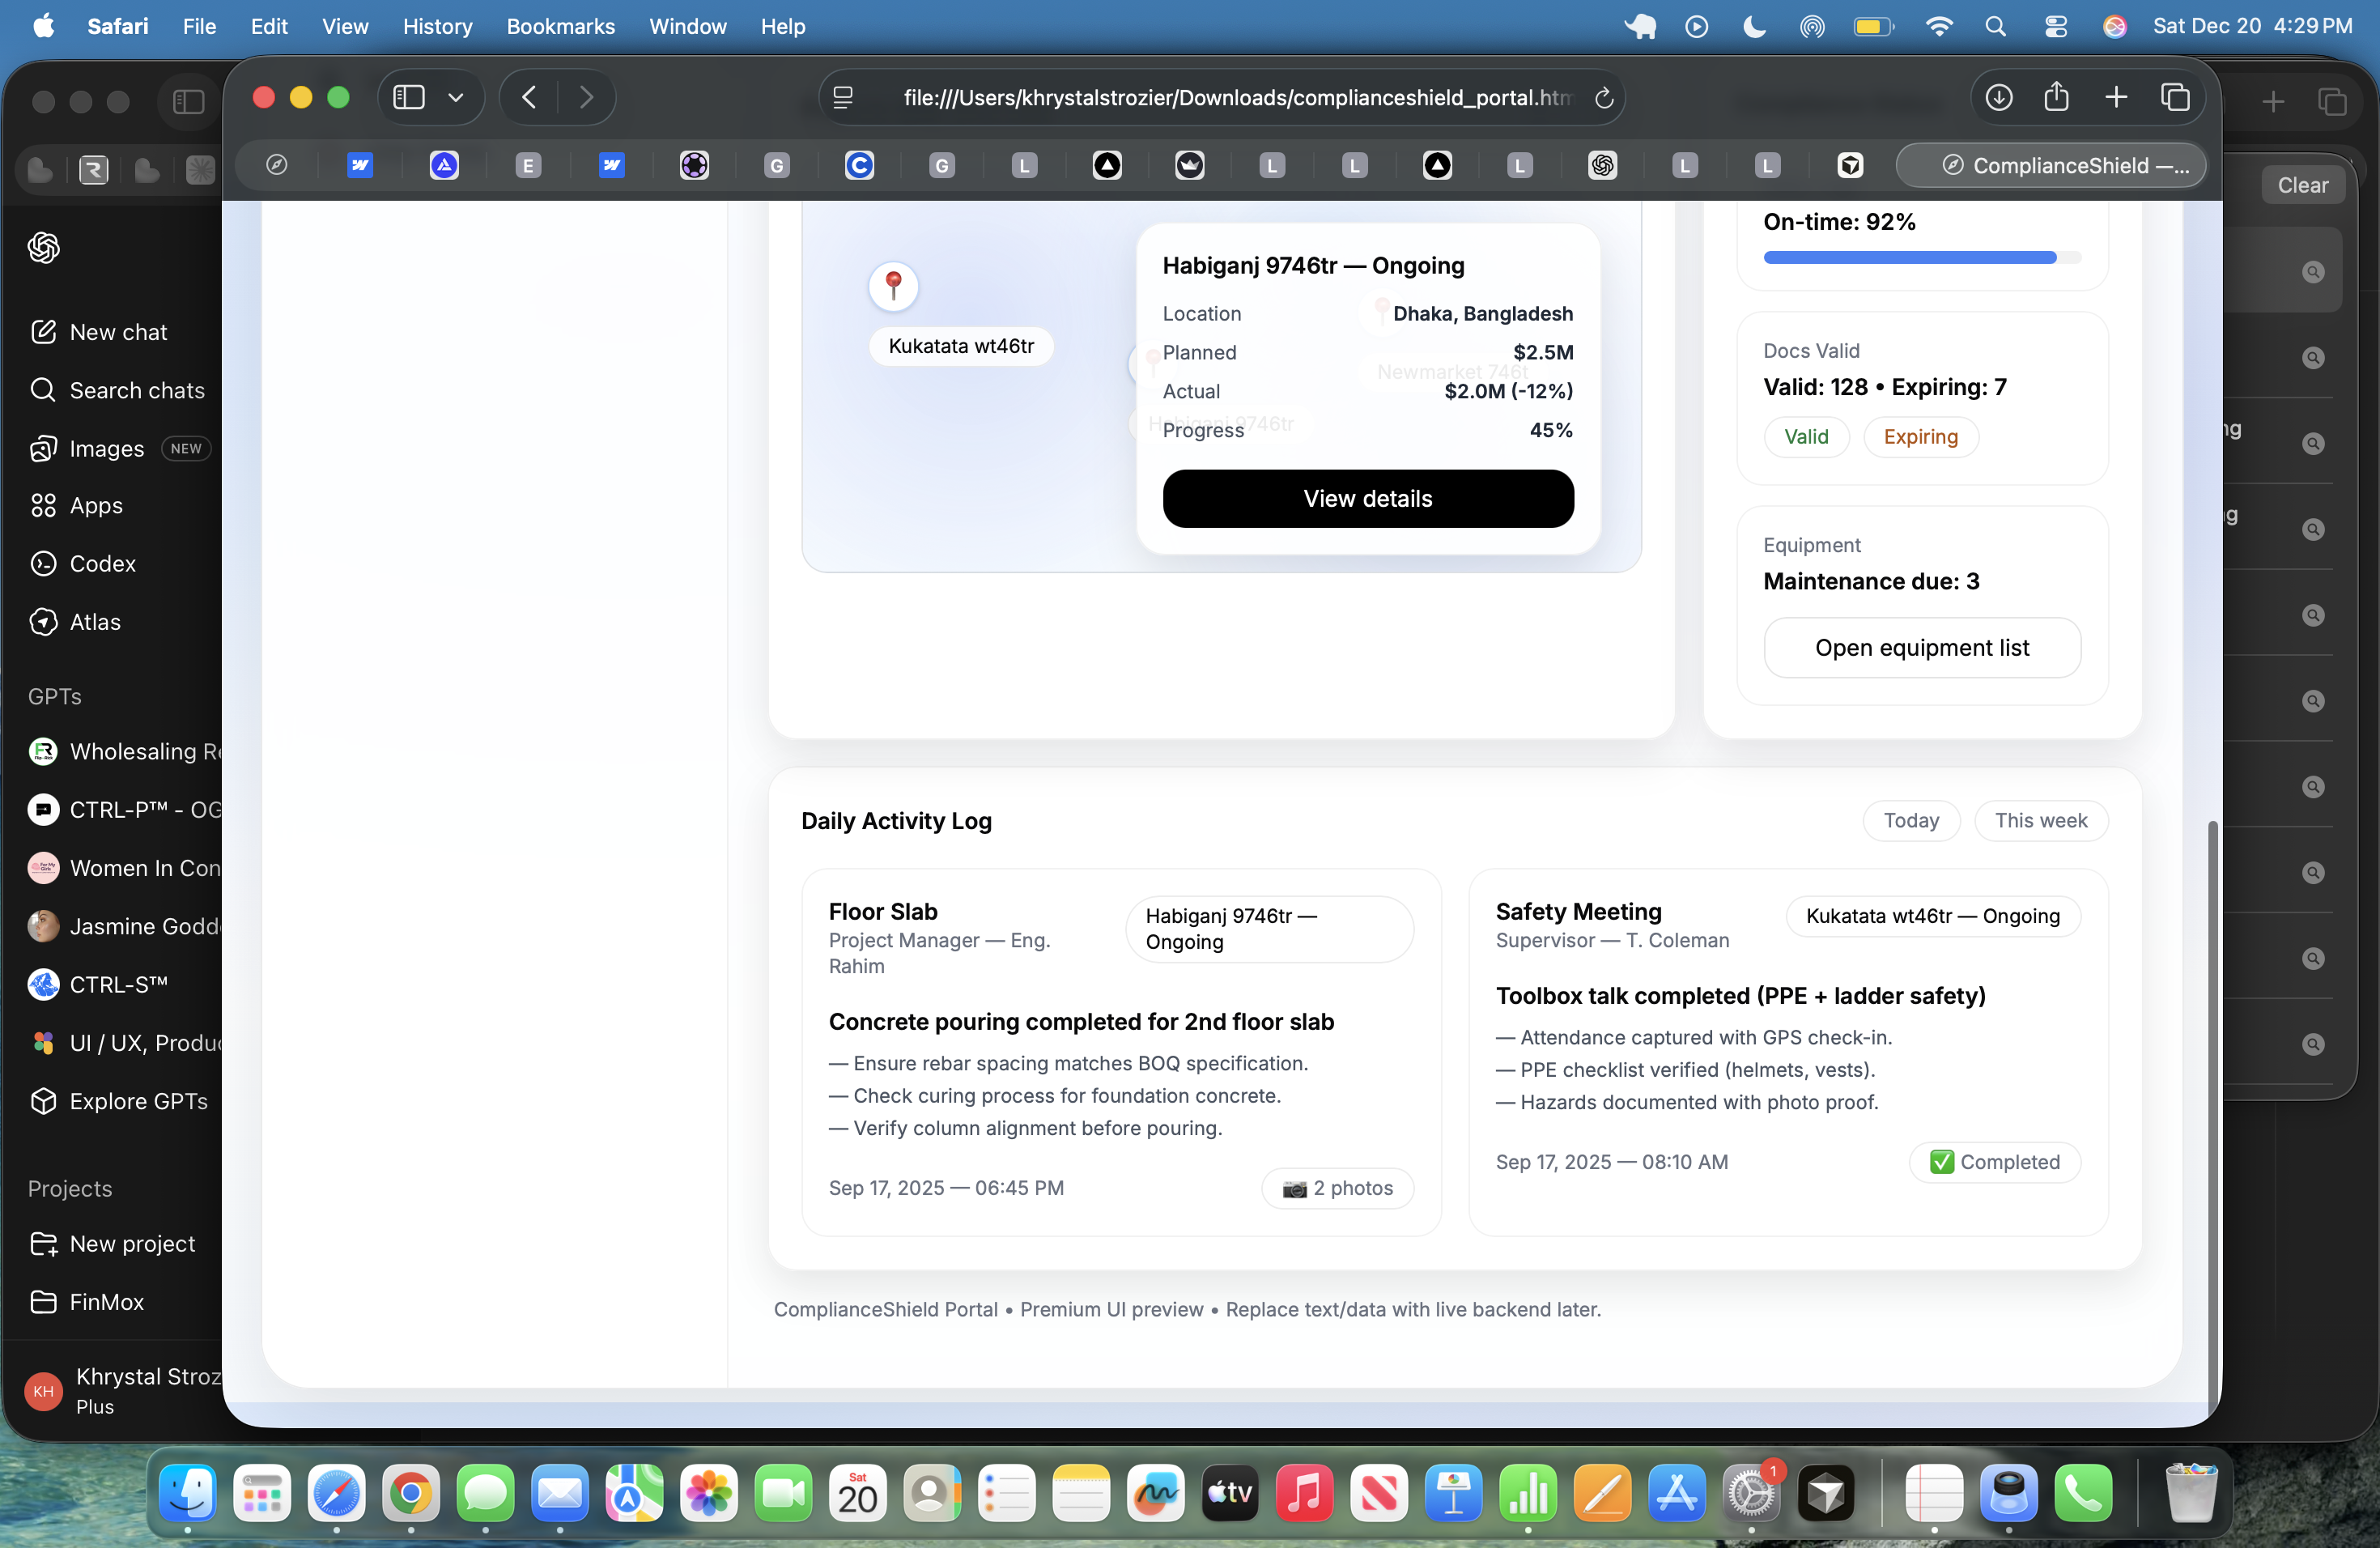Viewport: 2380px width, 1548px height.
Task: Open macOS Control Center menu
Action: [2055, 27]
